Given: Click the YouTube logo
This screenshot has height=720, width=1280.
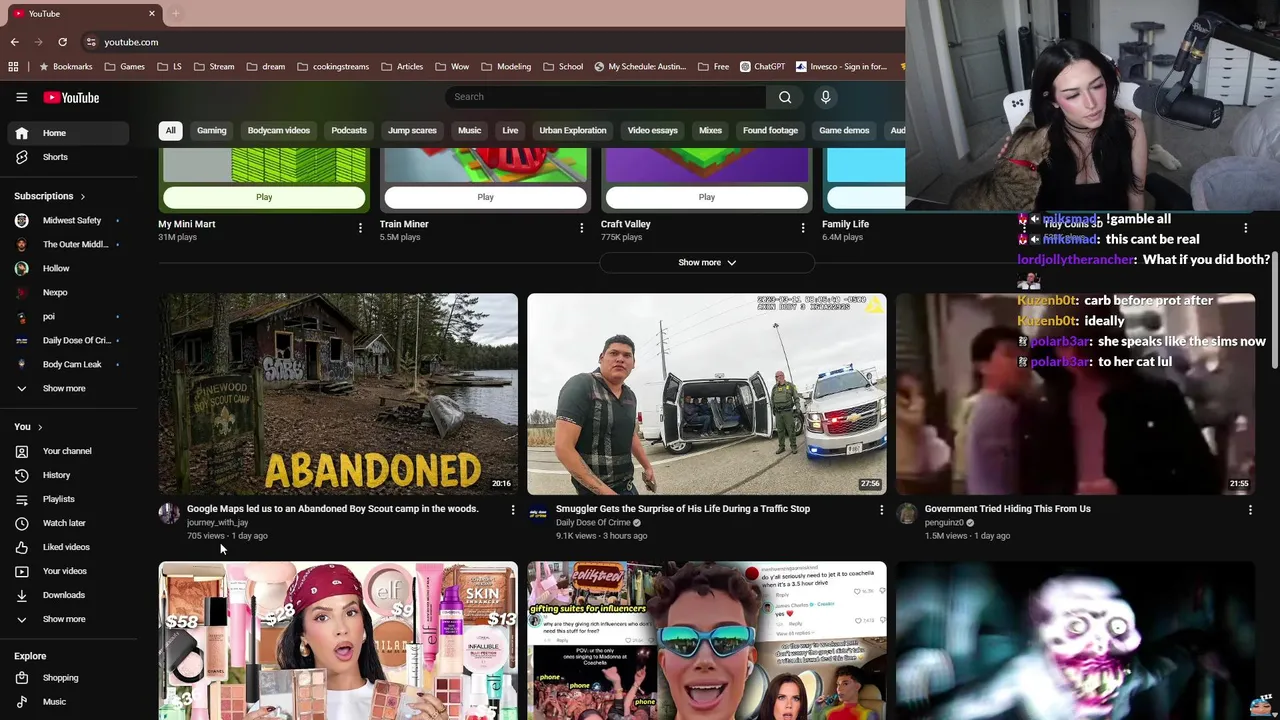Looking at the screenshot, I should point(71,97).
